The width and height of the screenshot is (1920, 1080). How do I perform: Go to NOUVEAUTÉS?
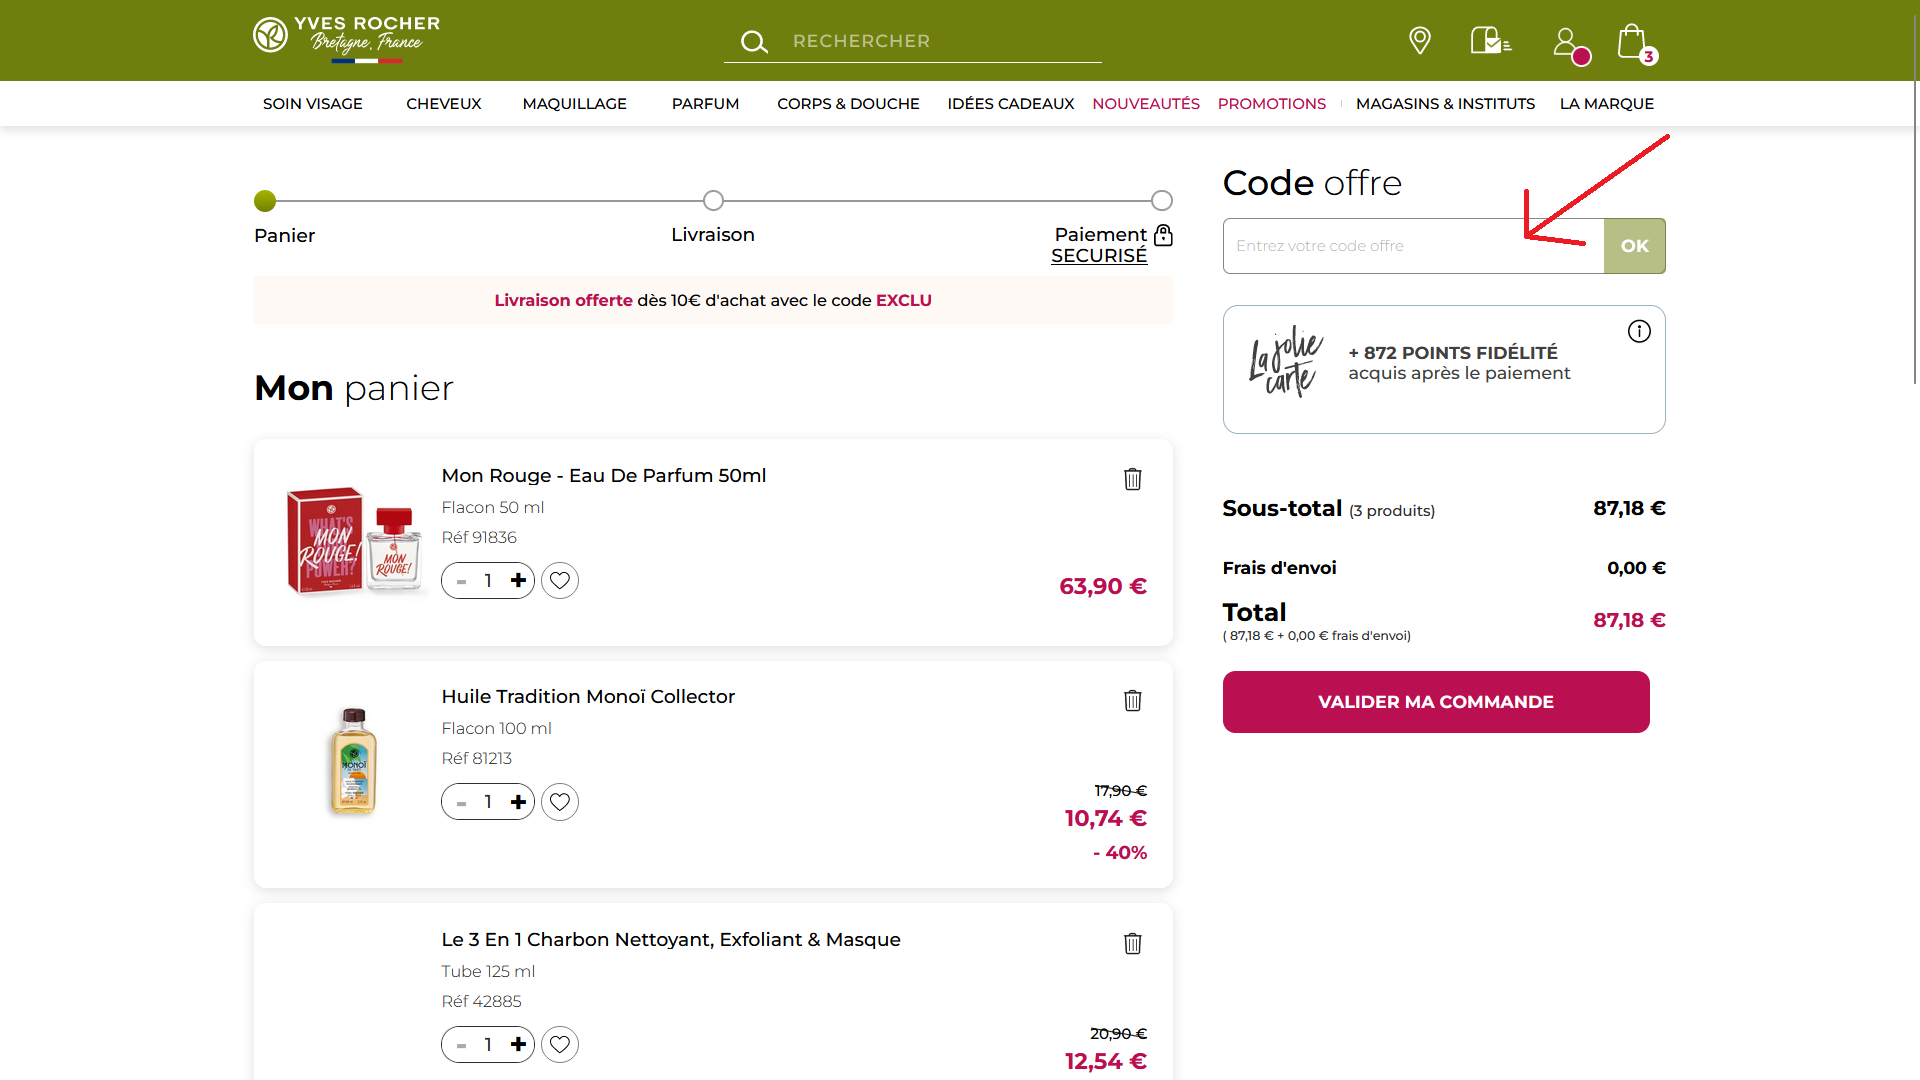[1146, 104]
